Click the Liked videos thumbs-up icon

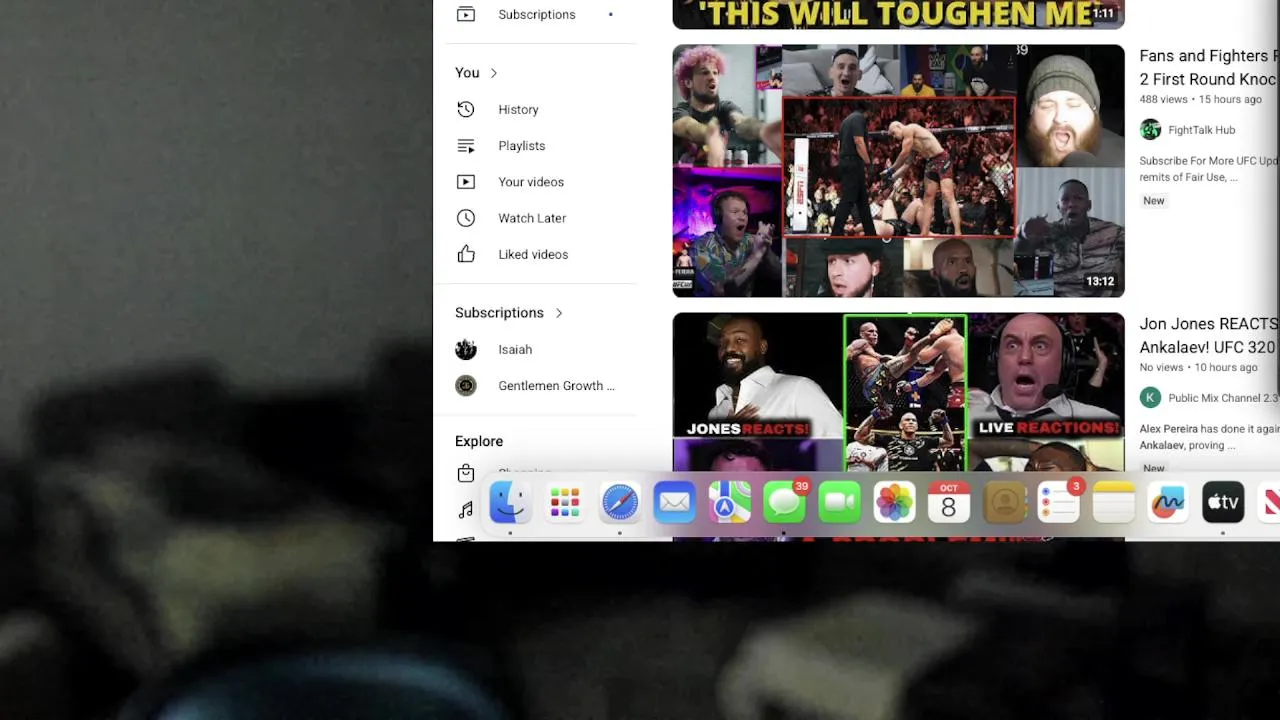click(x=466, y=254)
